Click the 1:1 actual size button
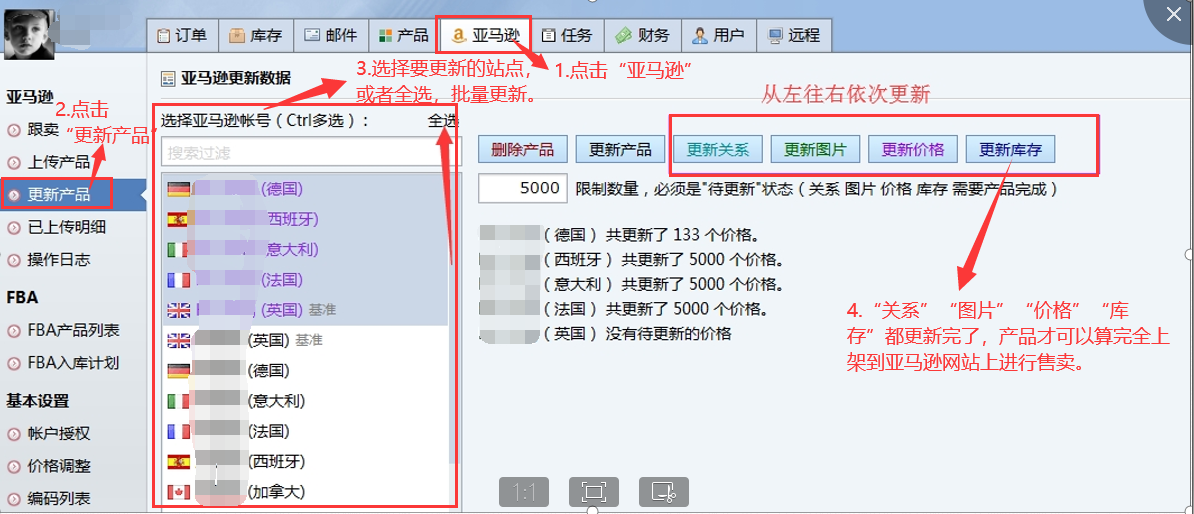 (524, 493)
